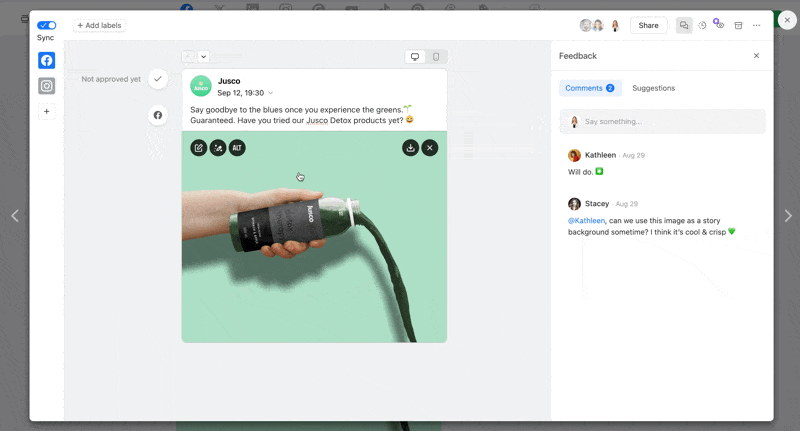
Task: Approve the post with the checkmark button
Action: 158,79
